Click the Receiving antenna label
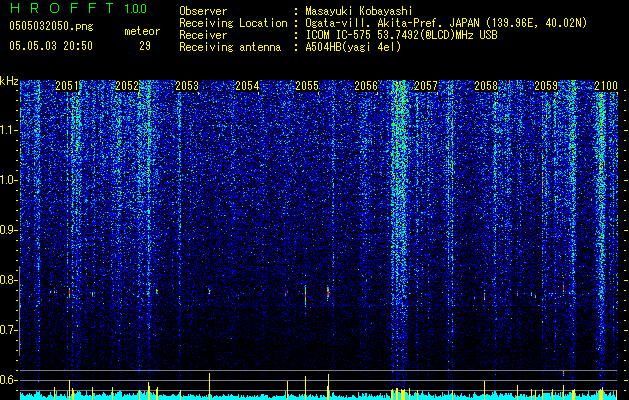 click(230, 47)
